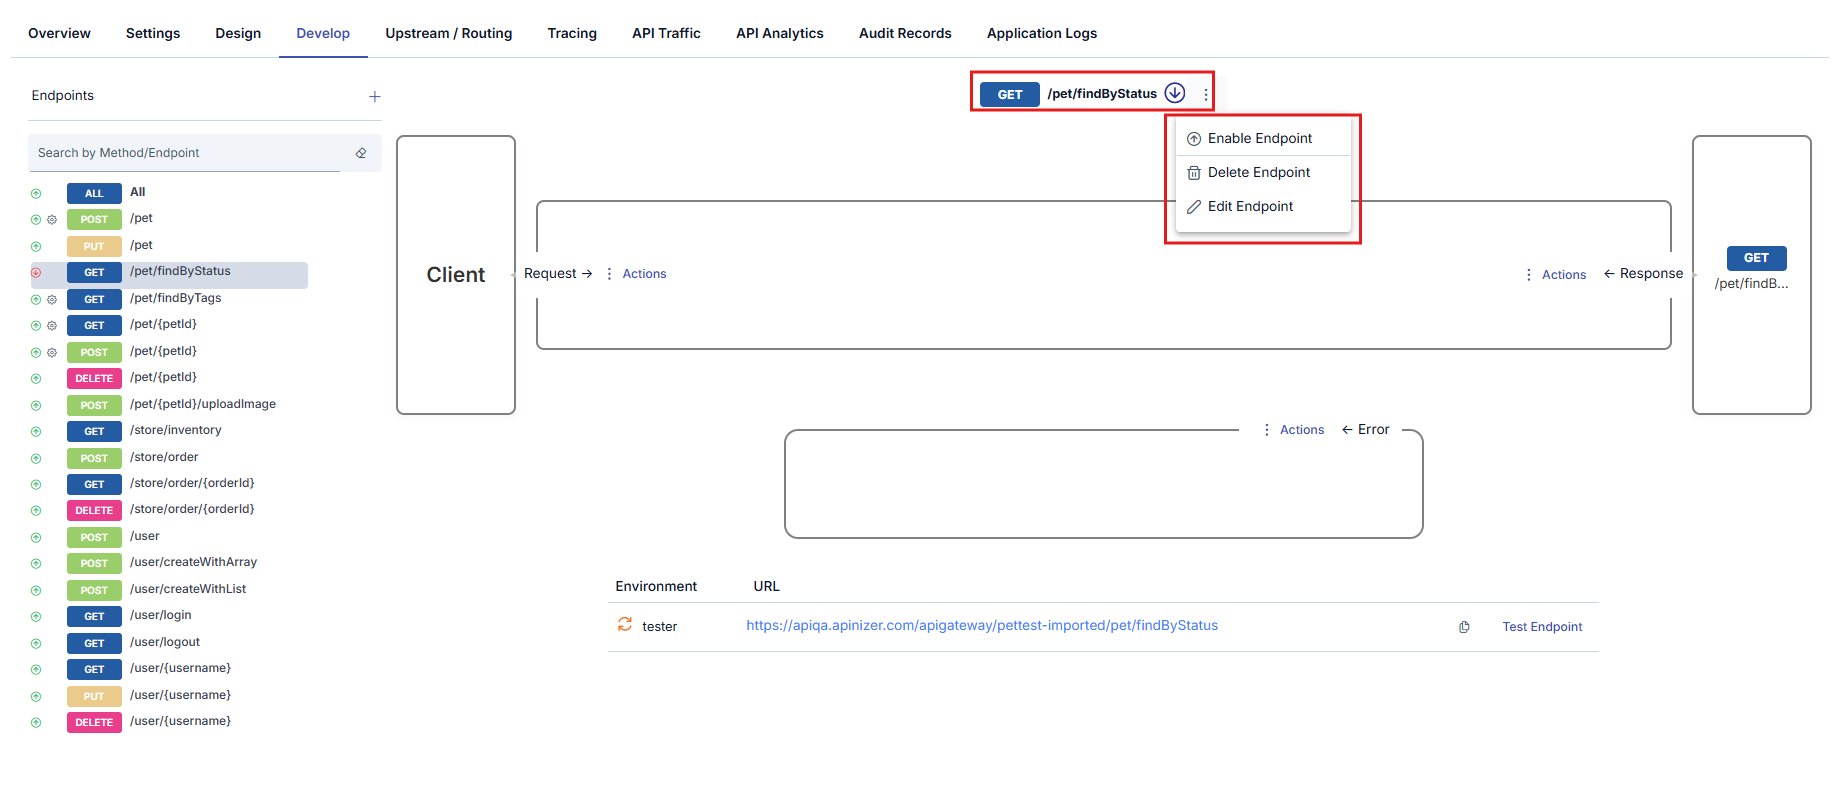Click the circled down-arrow beside /pet/findByStatus header

pos(1175,93)
